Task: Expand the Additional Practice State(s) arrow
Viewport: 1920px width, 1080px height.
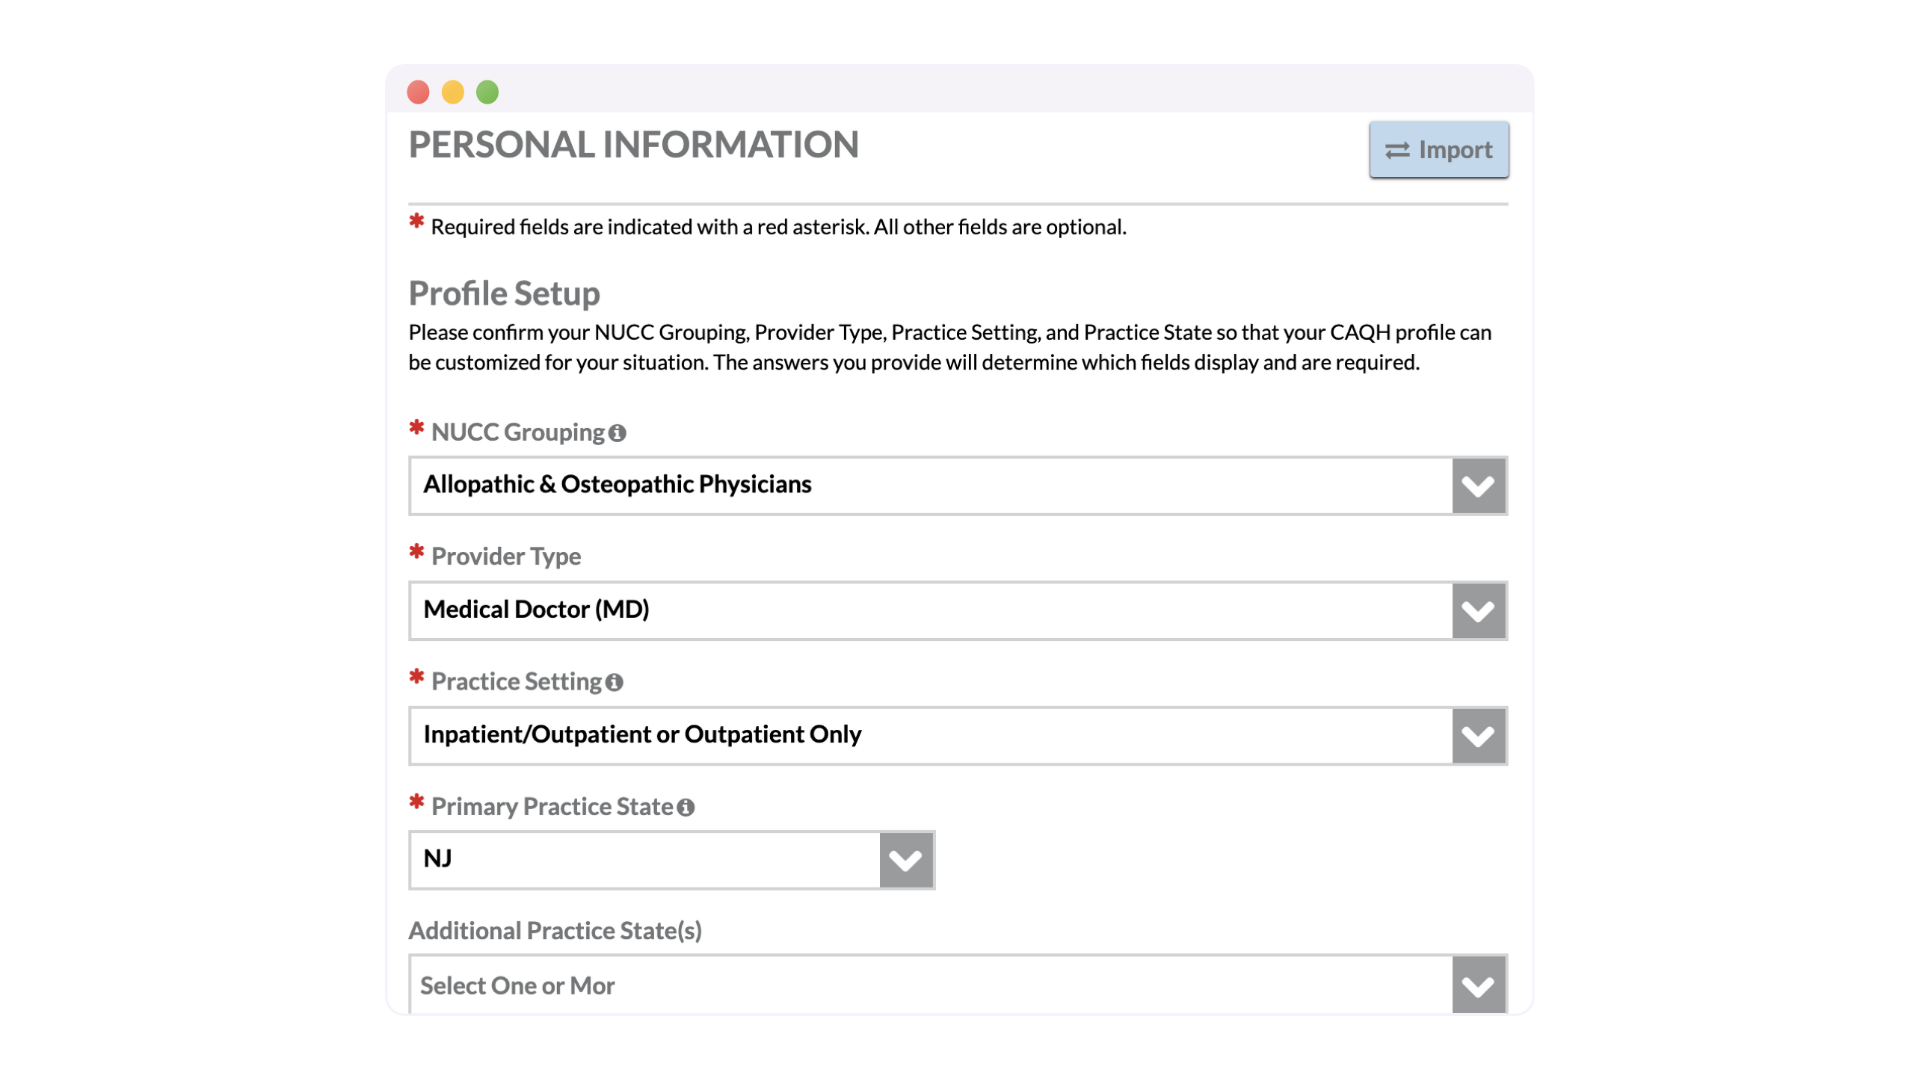Action: click(1478, 985)
